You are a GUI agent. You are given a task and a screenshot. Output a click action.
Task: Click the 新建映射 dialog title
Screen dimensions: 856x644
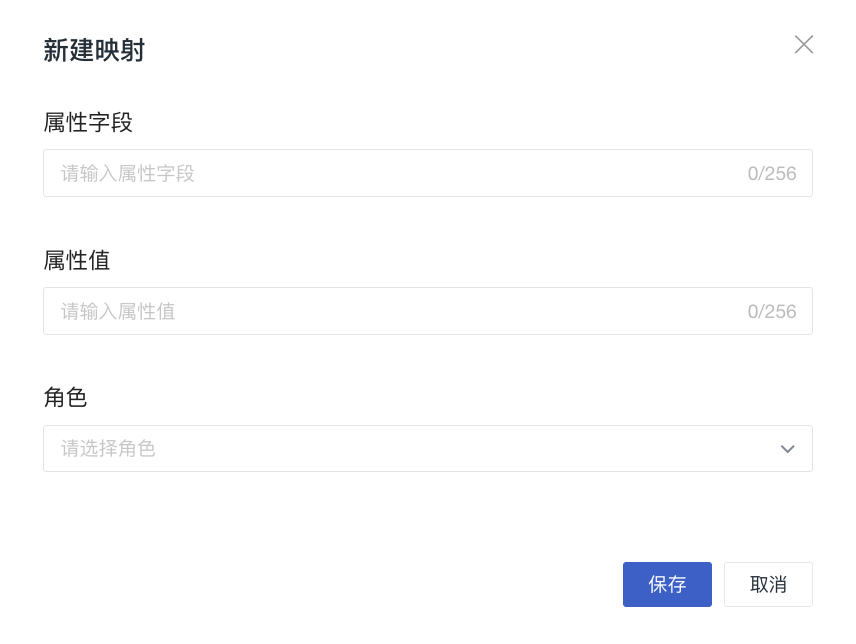click(94, 50)
